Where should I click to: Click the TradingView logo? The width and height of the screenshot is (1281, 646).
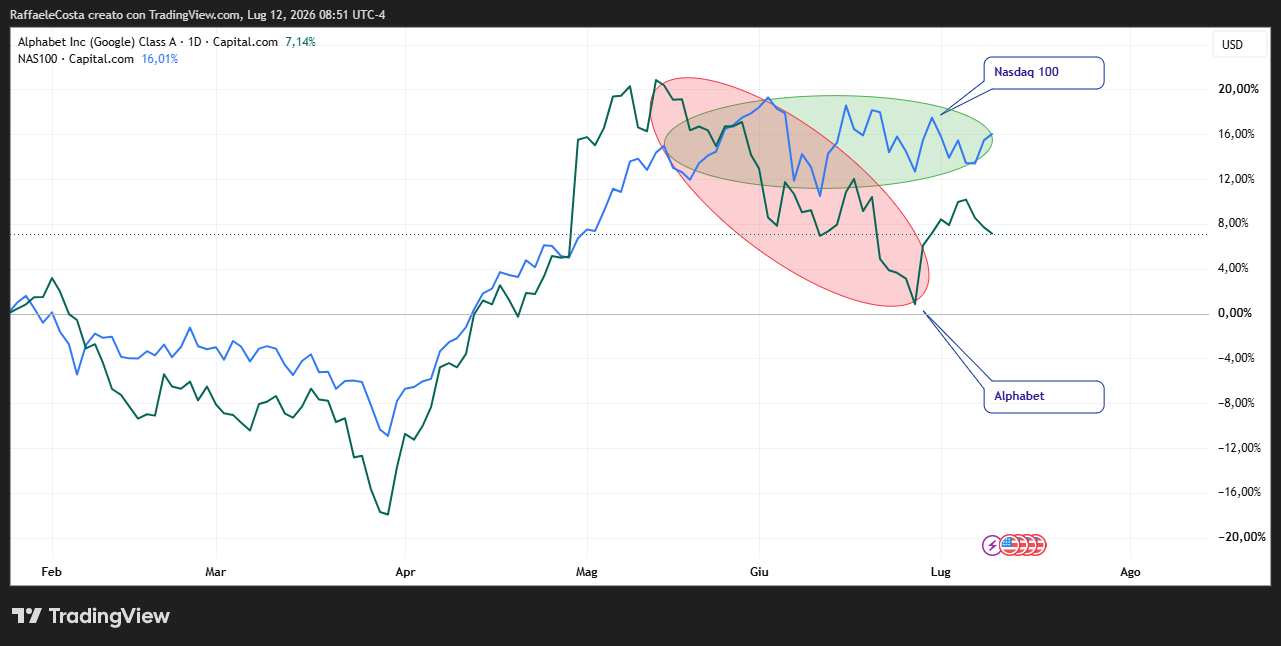point(90,616)
